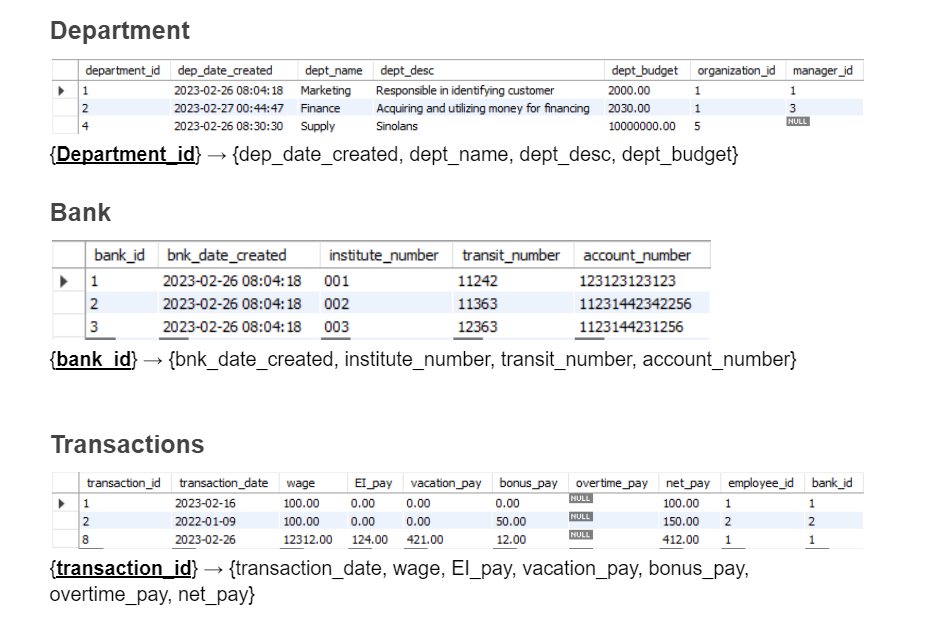This screenshot has height=626, width=932.
Task: Click the empty row selector beside department_id 2
Action: [64, 108]
